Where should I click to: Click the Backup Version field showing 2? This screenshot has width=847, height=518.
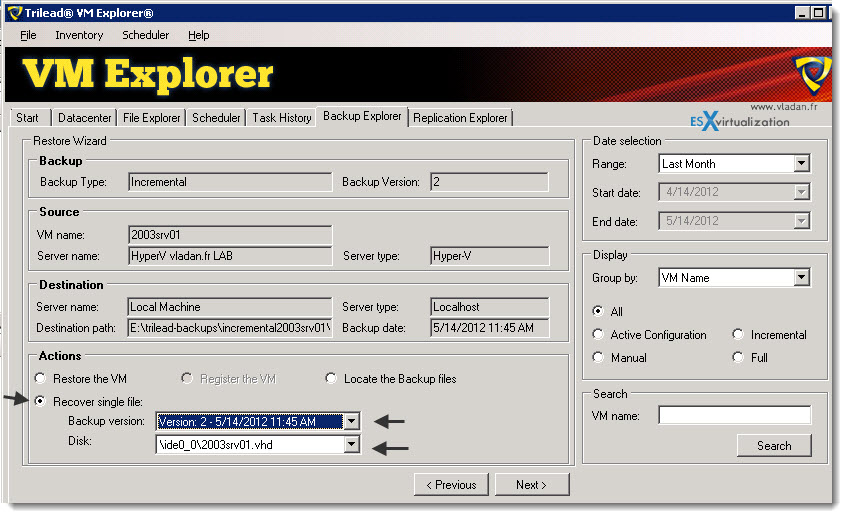pos(489,182)
